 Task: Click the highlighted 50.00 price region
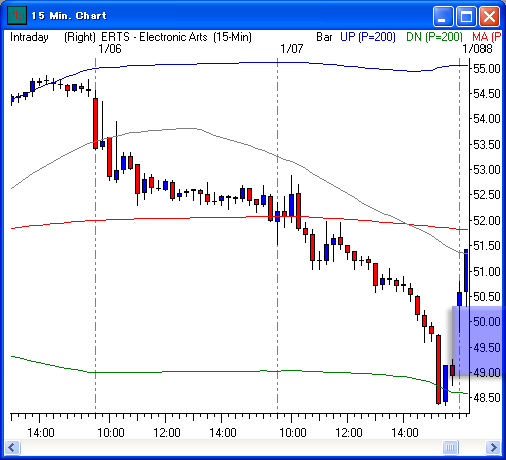click(x=477, y=341)
